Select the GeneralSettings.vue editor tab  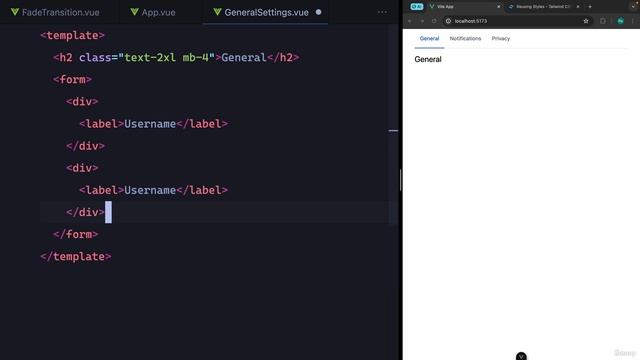(266, 12)
